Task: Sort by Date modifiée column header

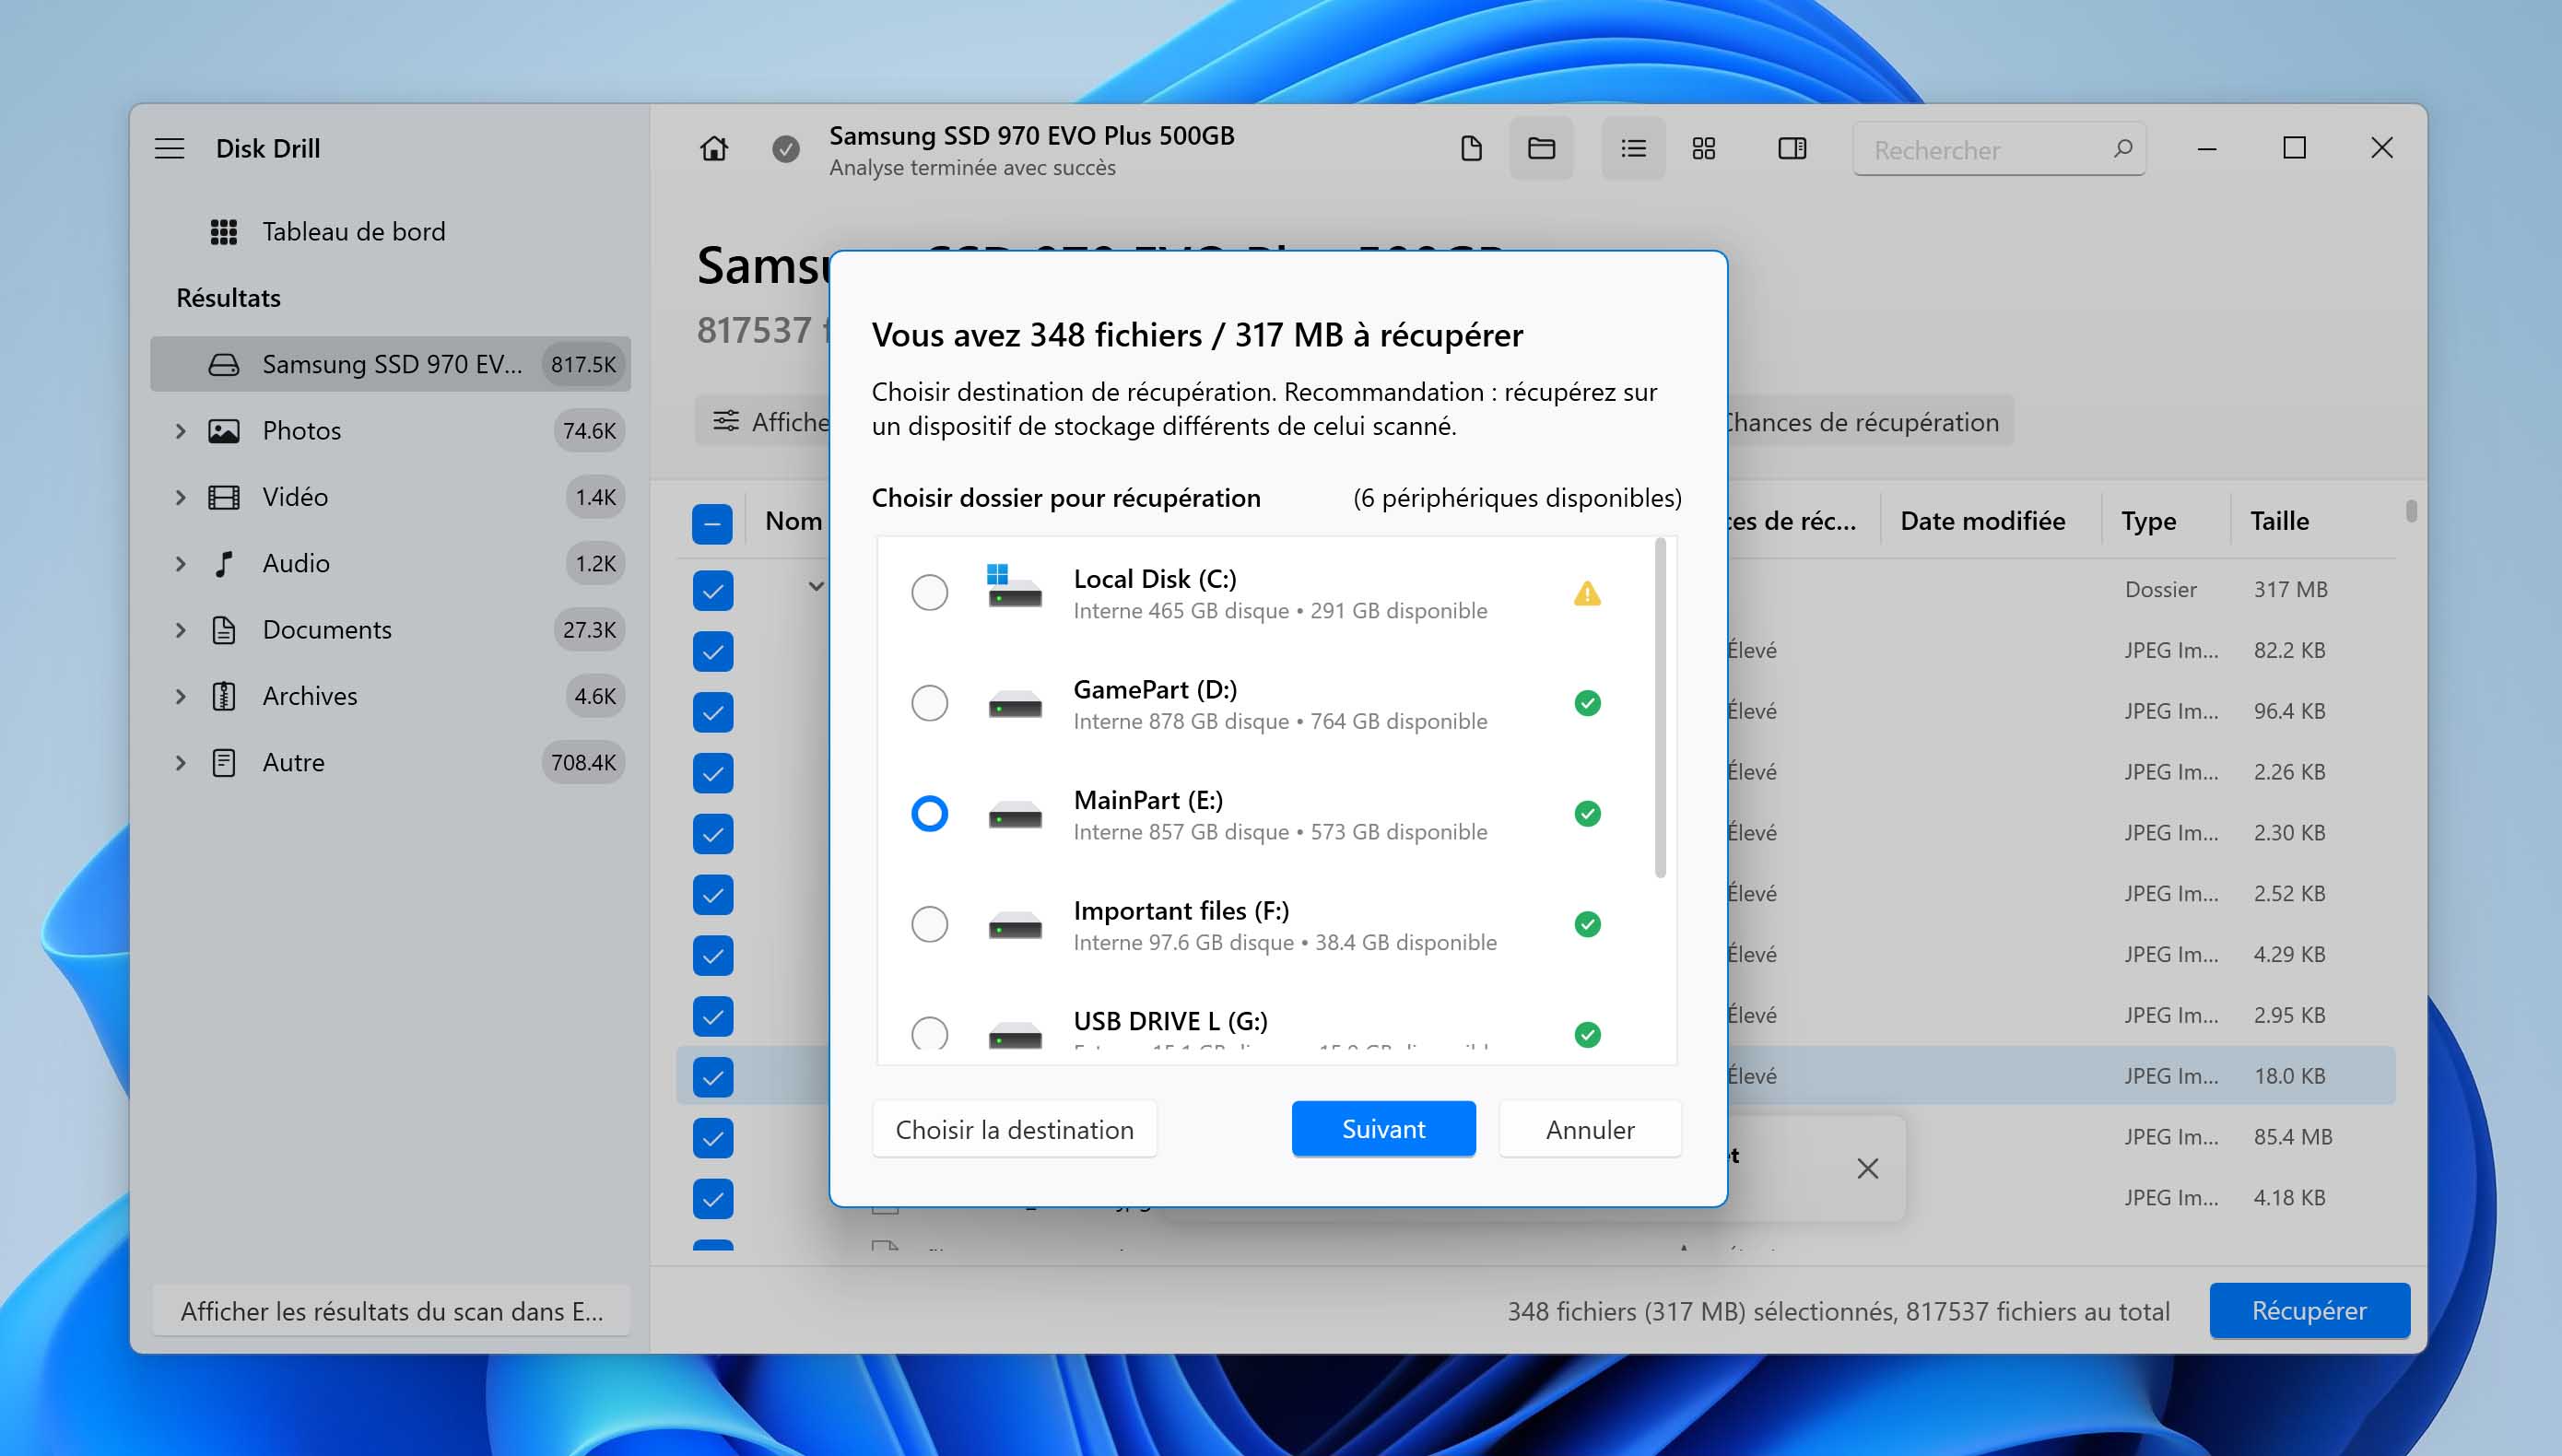Action: tap(1982, 521)
